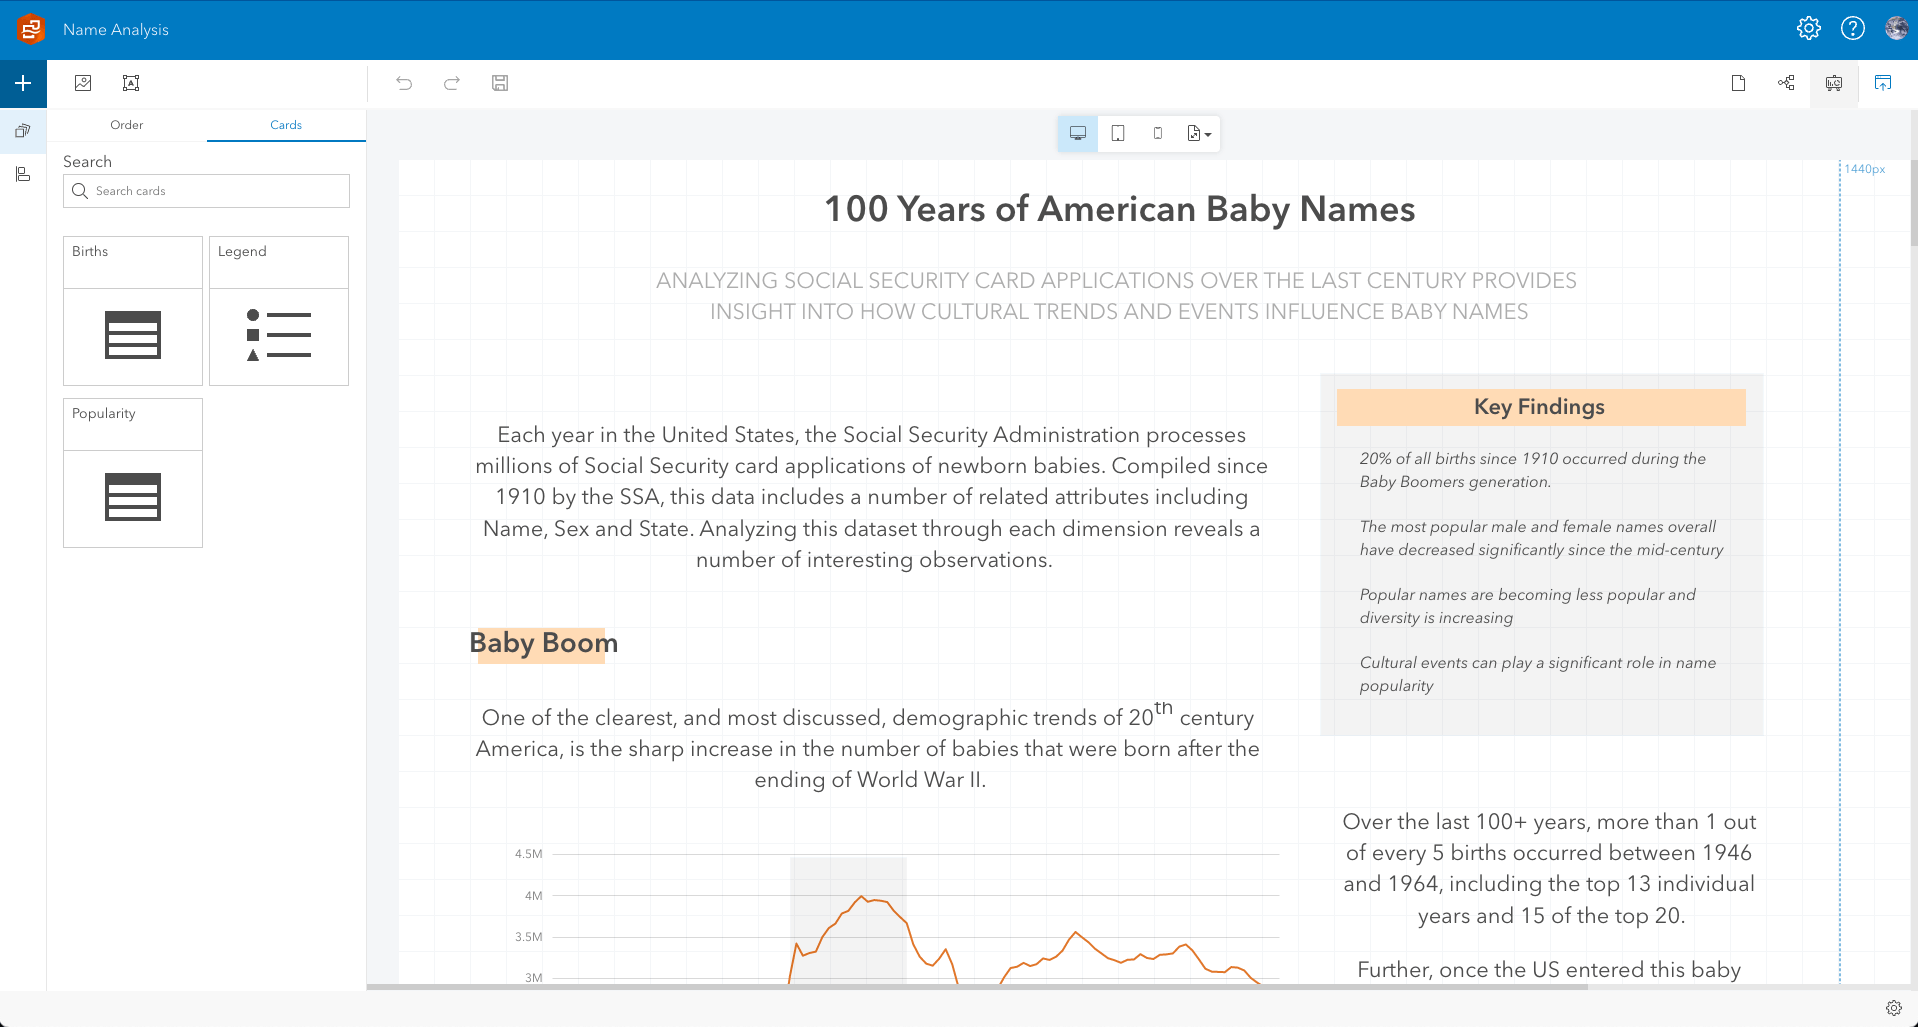Click the 'Search' label in cards panel

pos(87,161)
